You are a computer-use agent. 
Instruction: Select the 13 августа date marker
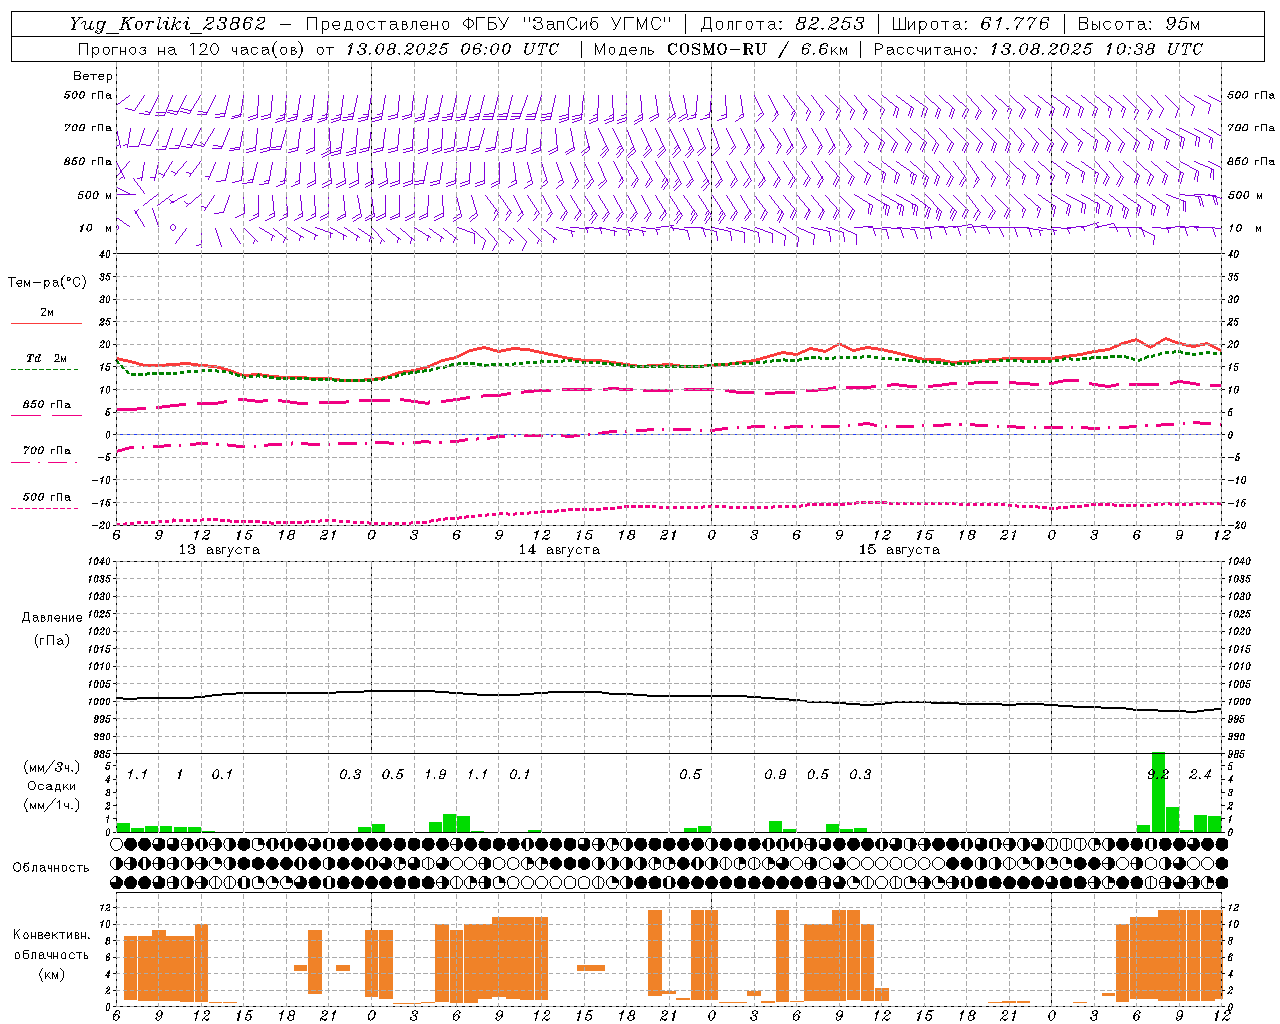[219, 550]
